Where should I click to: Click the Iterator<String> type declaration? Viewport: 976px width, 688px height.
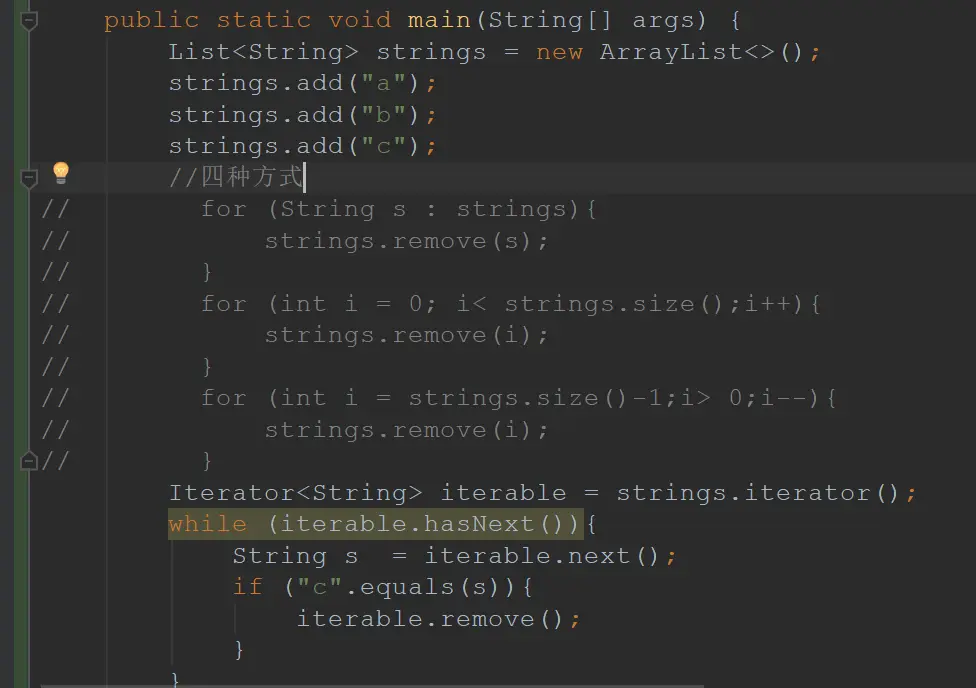(296, 493)
